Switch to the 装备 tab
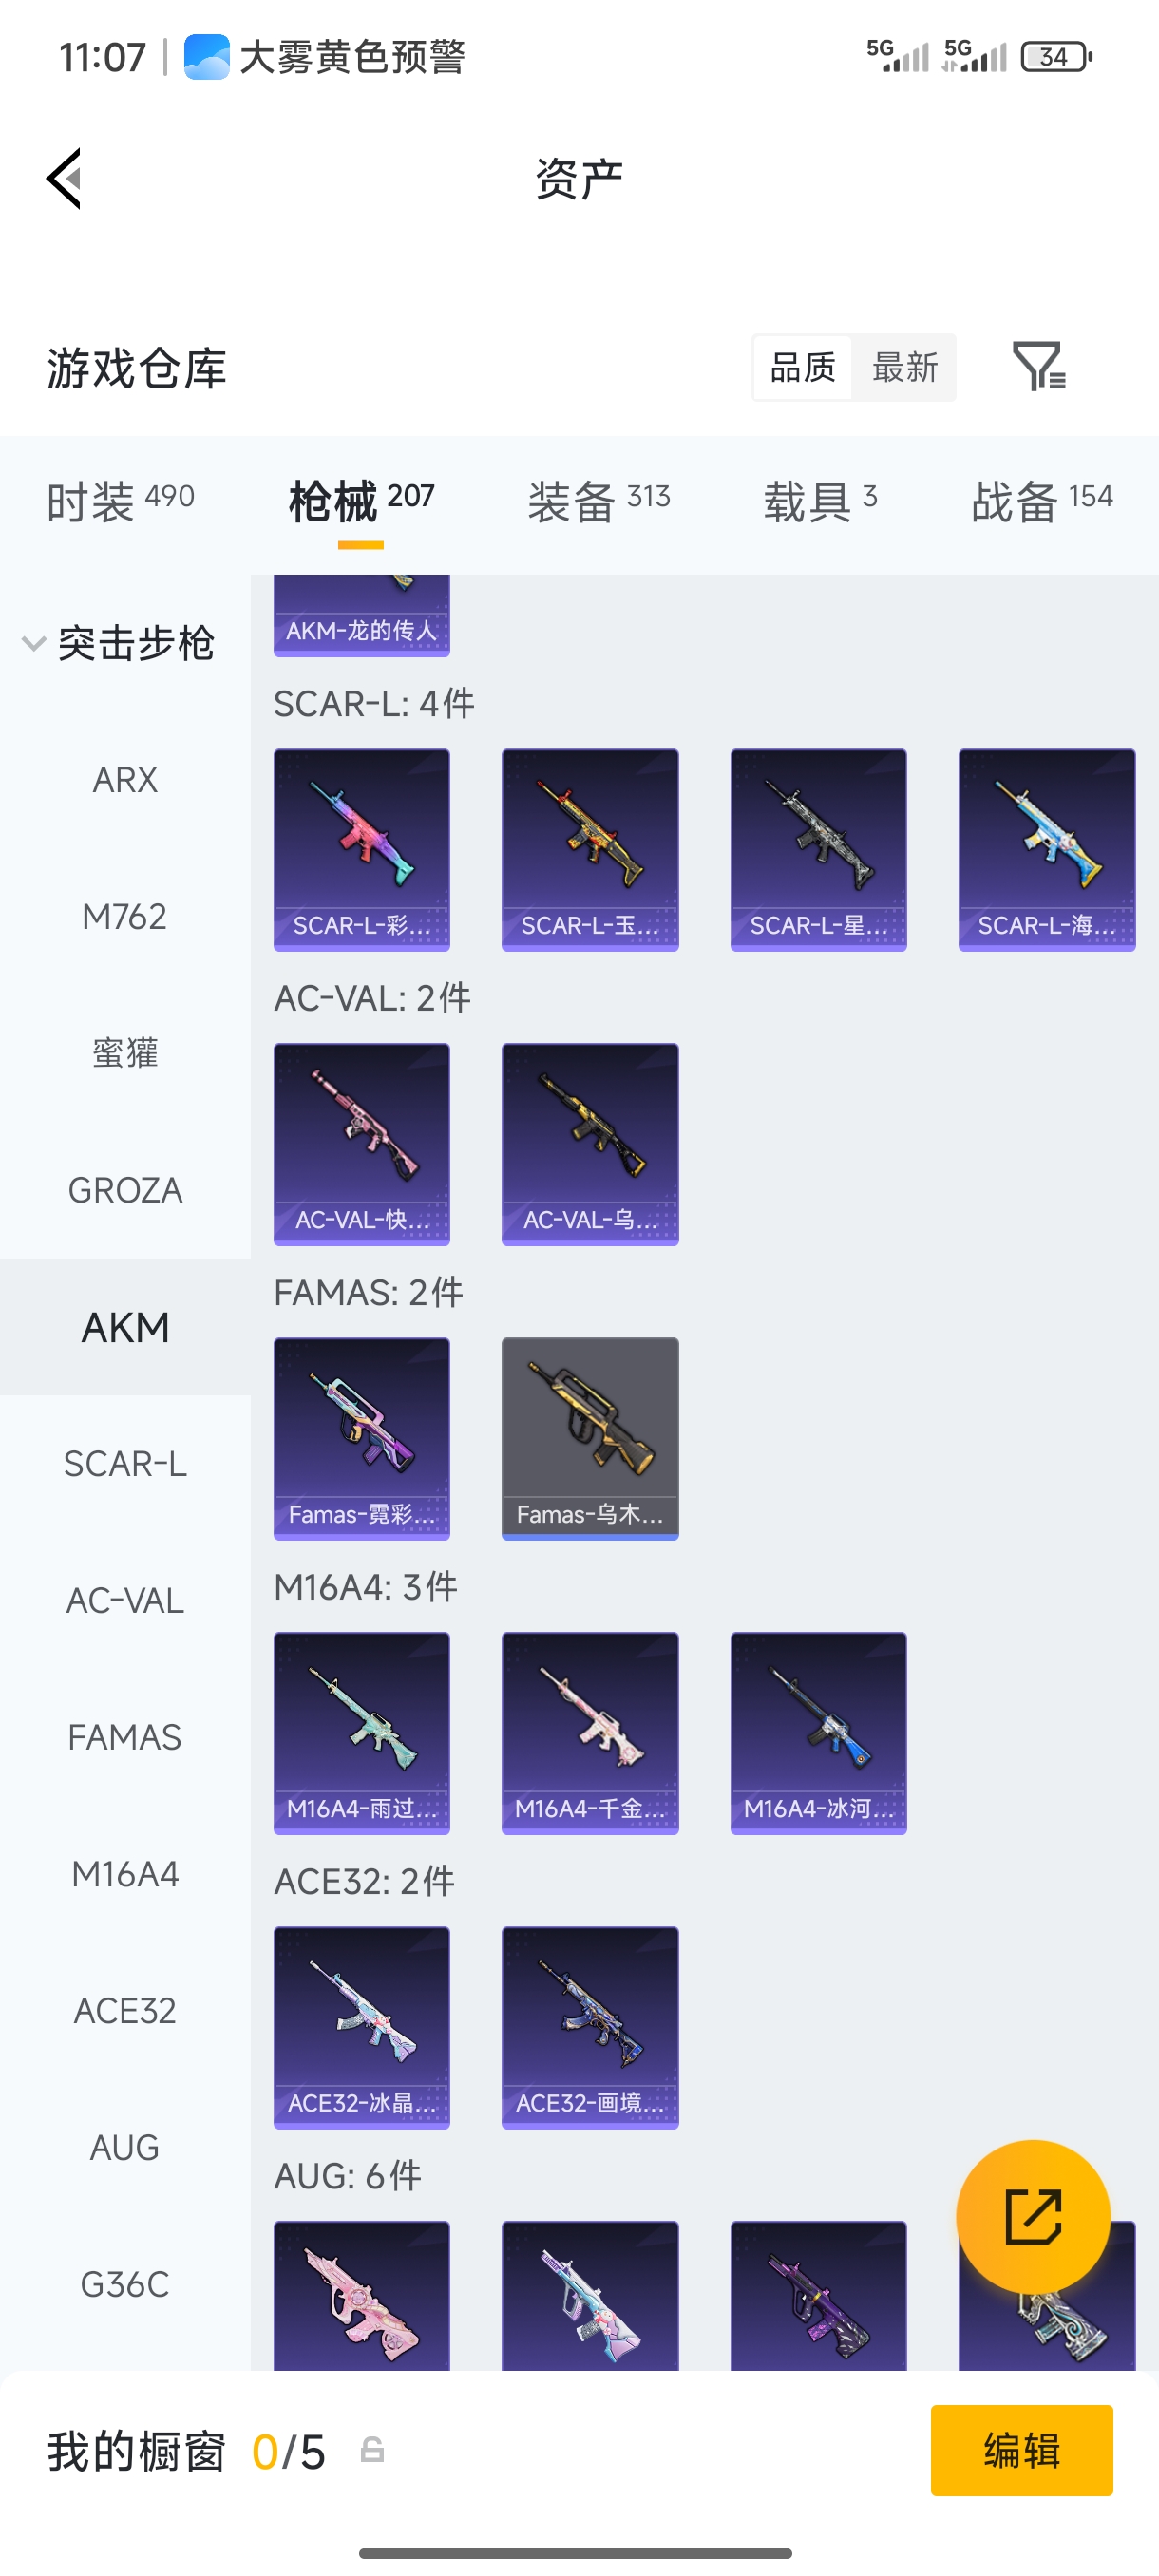This screenshot has height=2576, width=1159. click(x=599, y=500)
